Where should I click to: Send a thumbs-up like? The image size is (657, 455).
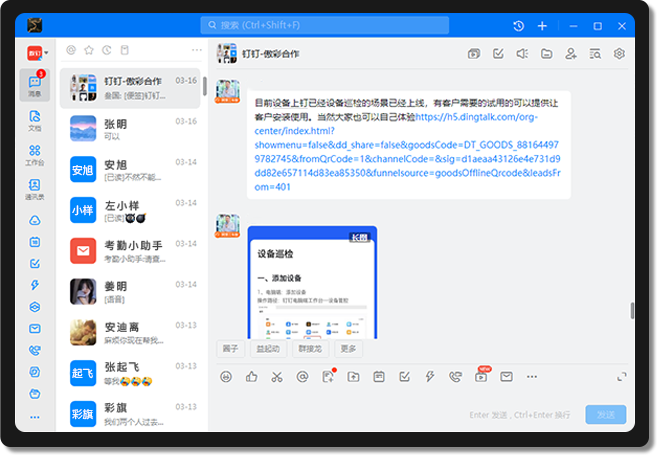pyautogui.click(x=251, y=377)
